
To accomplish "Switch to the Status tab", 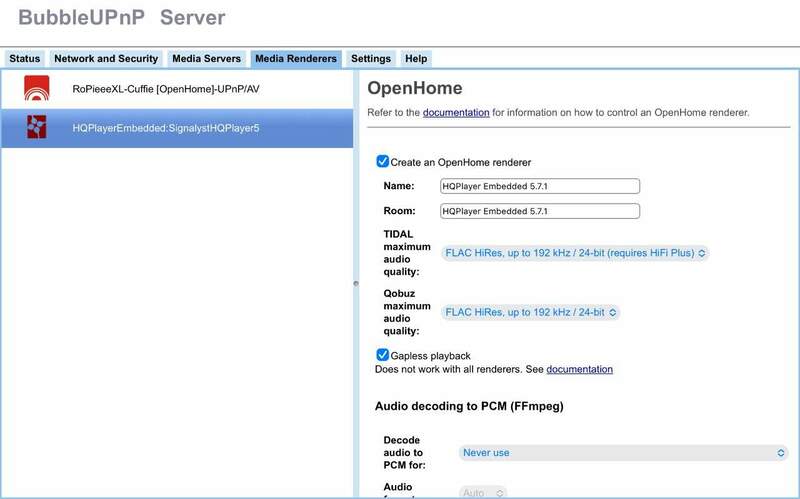I will (x=24, y=59).
